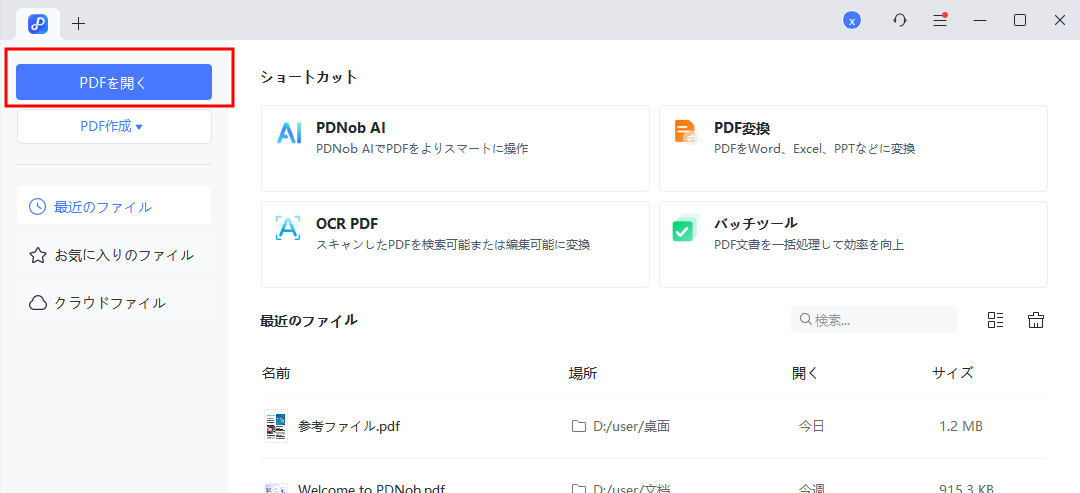Maximize the PDNob window
Screen dimensions: 1080x493
pos(1020,21)
